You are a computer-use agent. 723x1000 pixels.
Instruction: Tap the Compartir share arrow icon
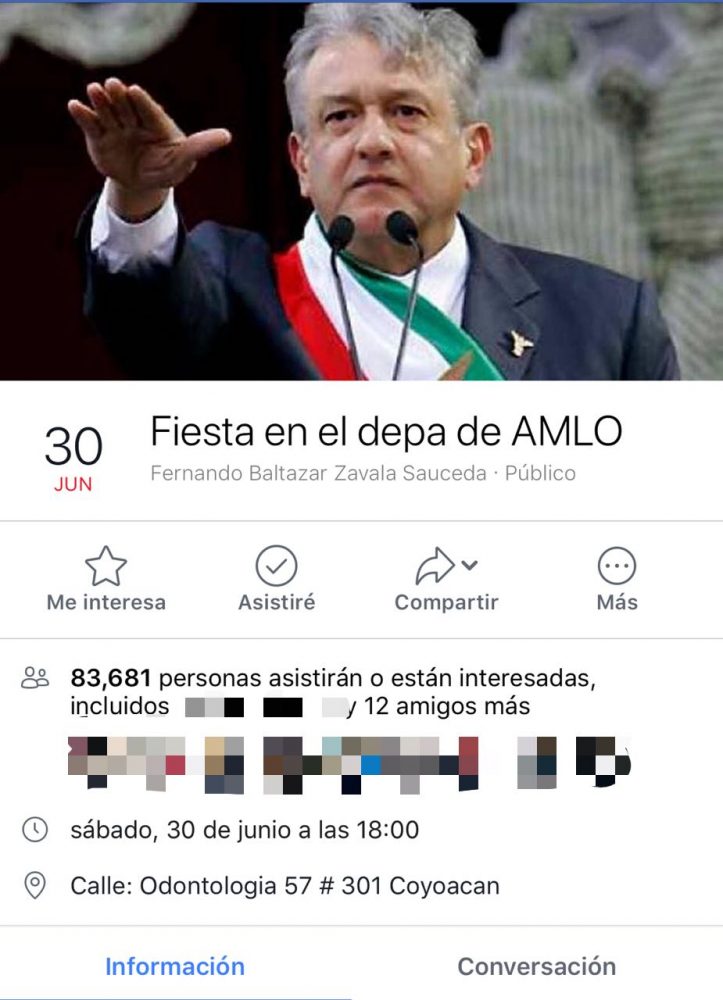coord(435,566)
